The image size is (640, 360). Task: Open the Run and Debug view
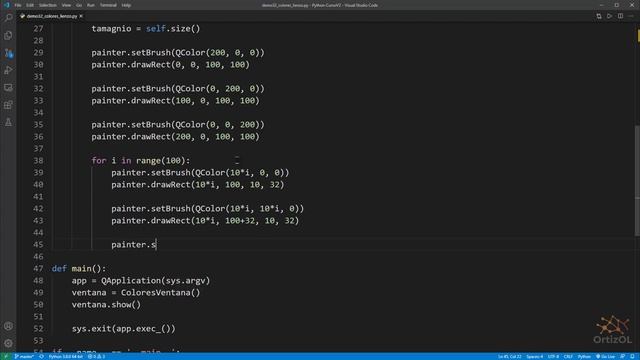[x=8, y=70]
